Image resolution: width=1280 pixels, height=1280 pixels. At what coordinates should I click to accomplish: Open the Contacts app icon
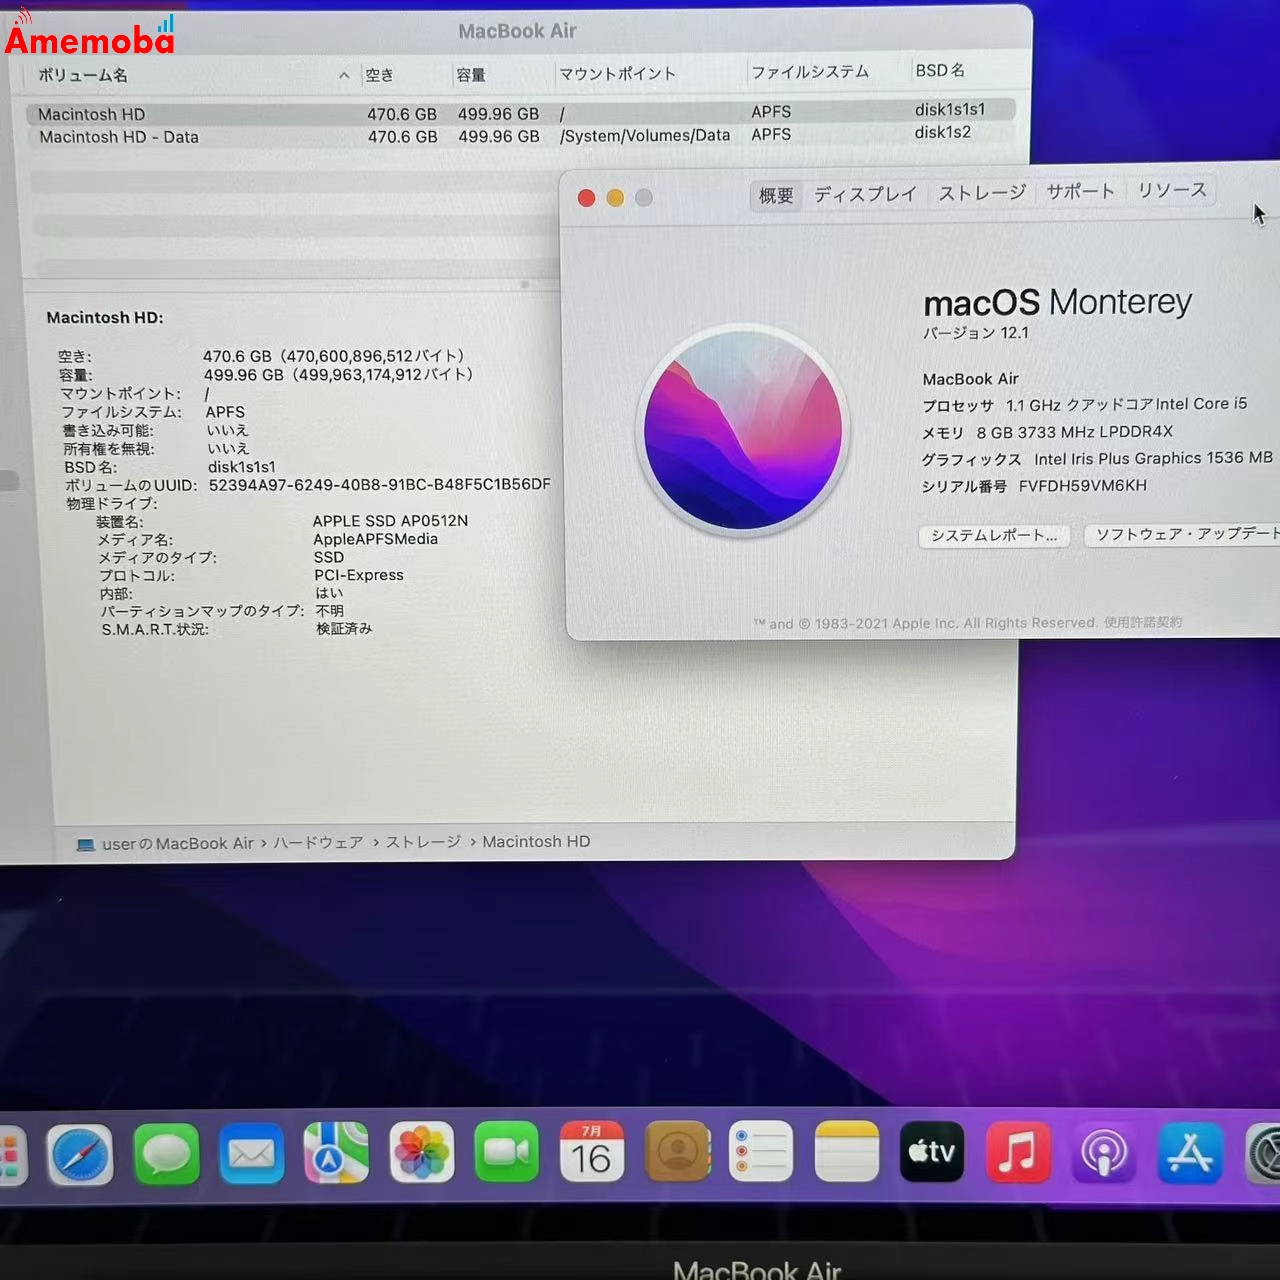(x=678, y=1153)
